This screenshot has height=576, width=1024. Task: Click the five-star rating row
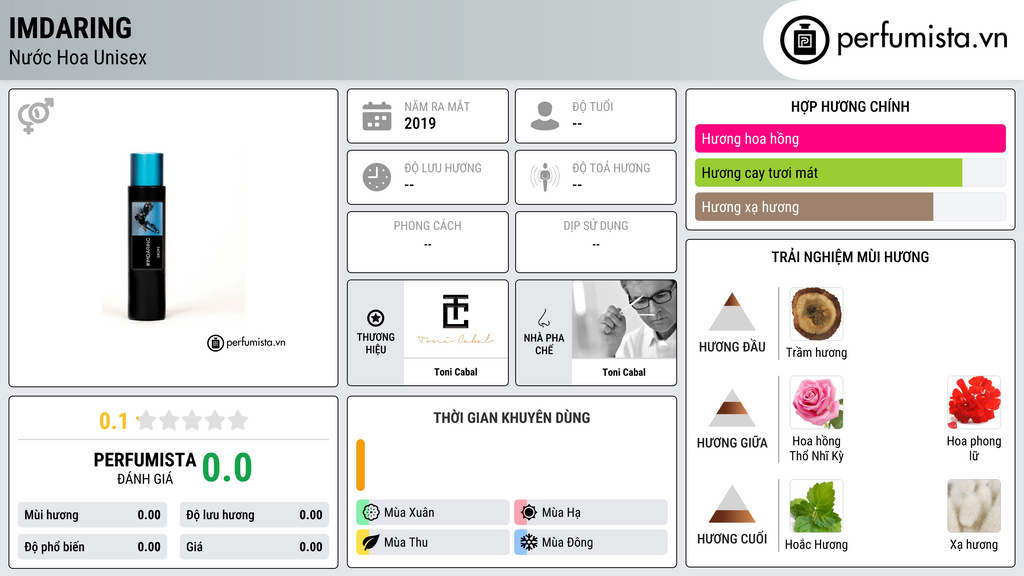193,420
